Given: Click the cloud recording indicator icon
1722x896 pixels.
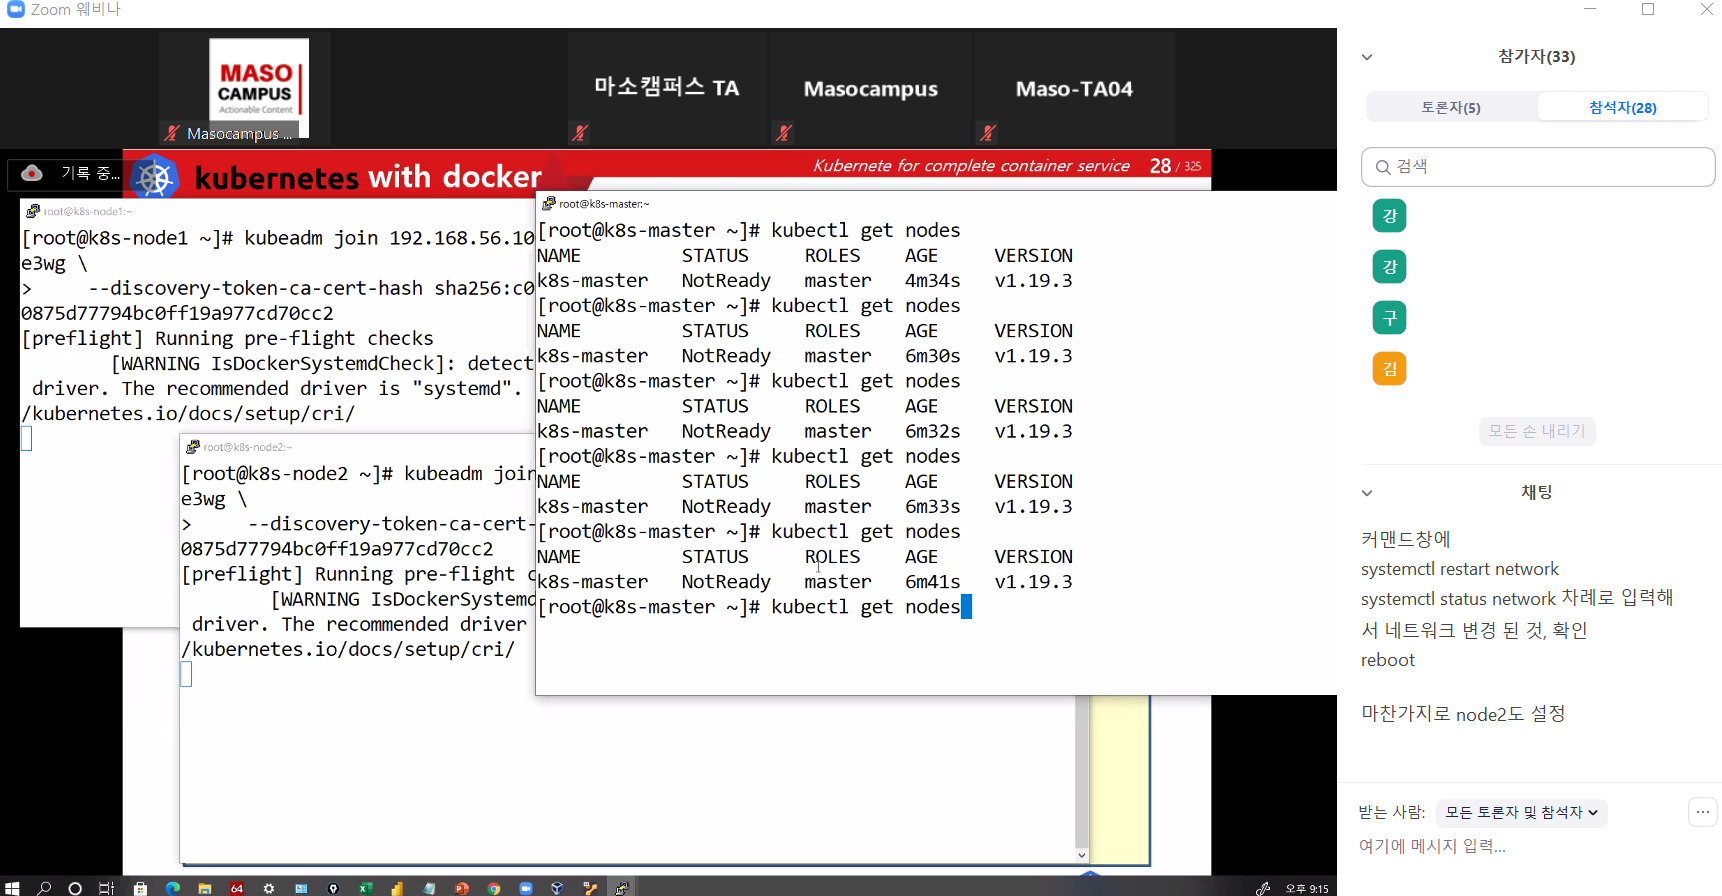Looking at the screenshot, I should 32,173.
